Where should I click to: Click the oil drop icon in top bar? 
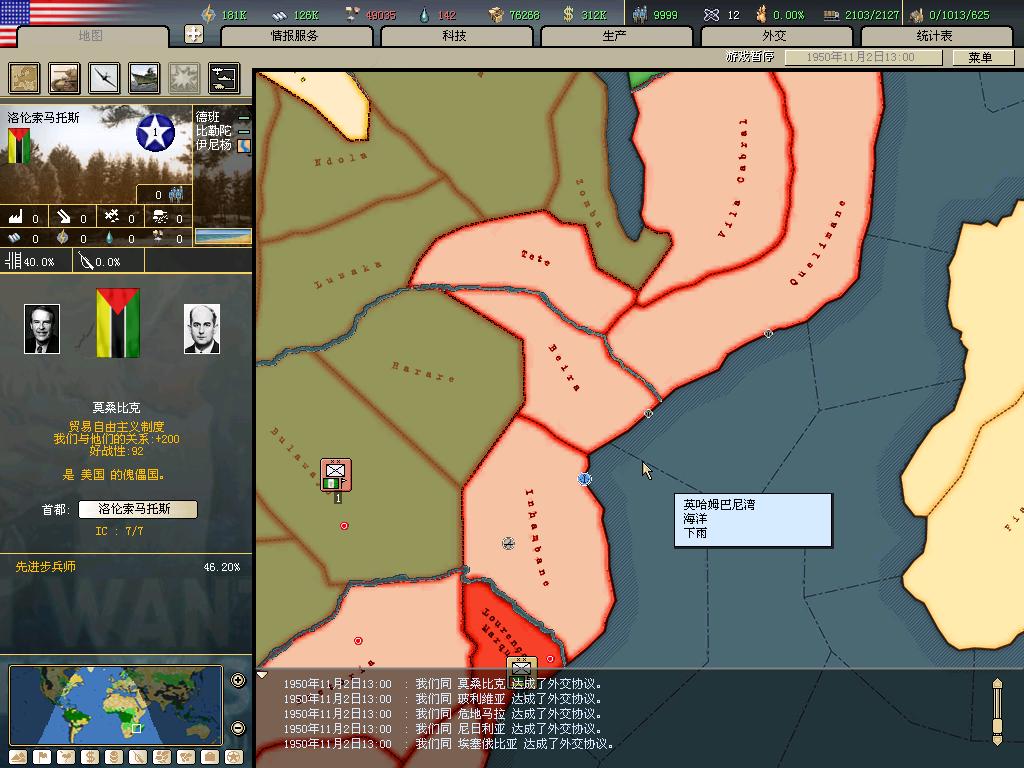[x=424, y=14]
